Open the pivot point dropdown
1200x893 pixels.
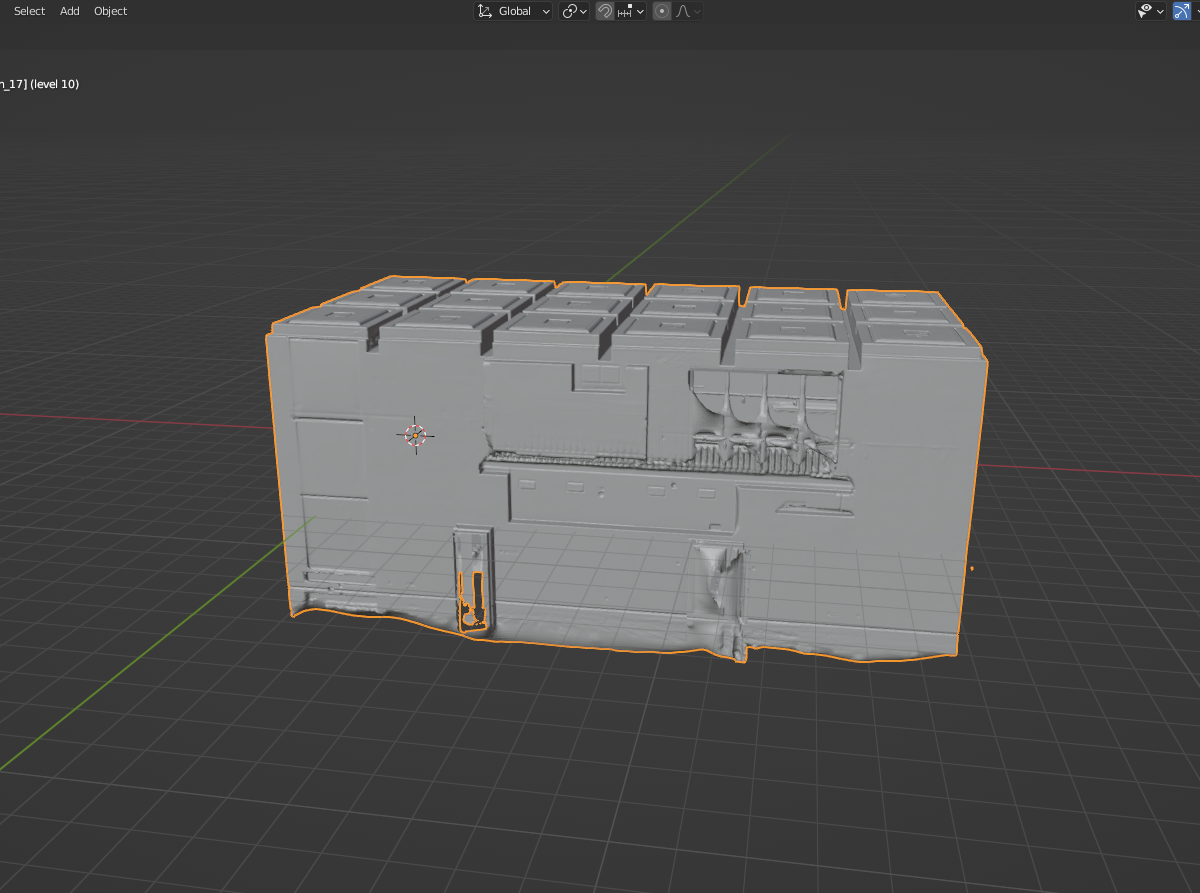pos(574,11)
